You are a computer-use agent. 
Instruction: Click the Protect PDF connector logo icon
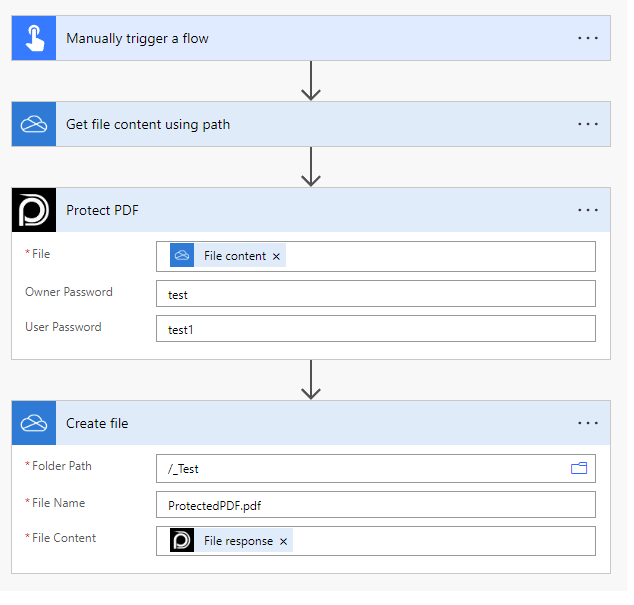coord(34,210)
